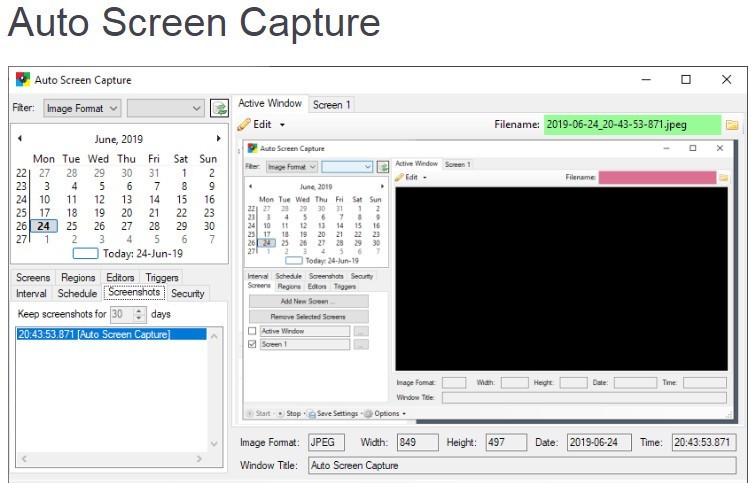Click the keep screenshots days number field
The image size is (755, 483).
(121, 314)
